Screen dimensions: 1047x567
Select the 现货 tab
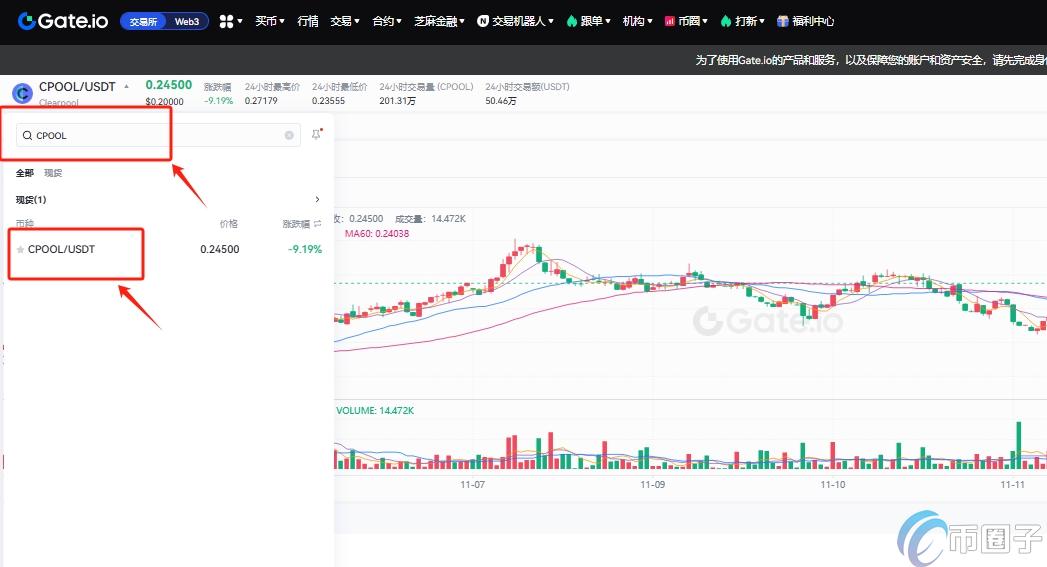pyautogui.click(x=53, y=173)
